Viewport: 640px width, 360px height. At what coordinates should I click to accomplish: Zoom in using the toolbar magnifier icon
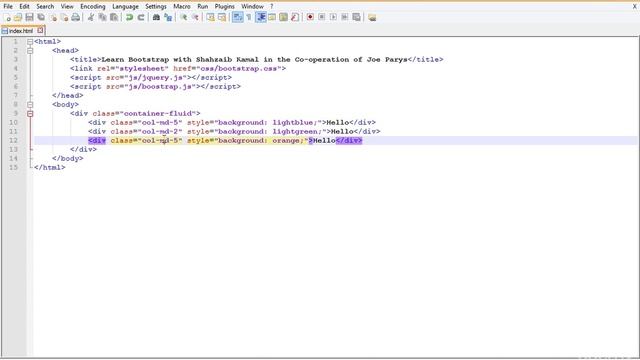(184, 17)
